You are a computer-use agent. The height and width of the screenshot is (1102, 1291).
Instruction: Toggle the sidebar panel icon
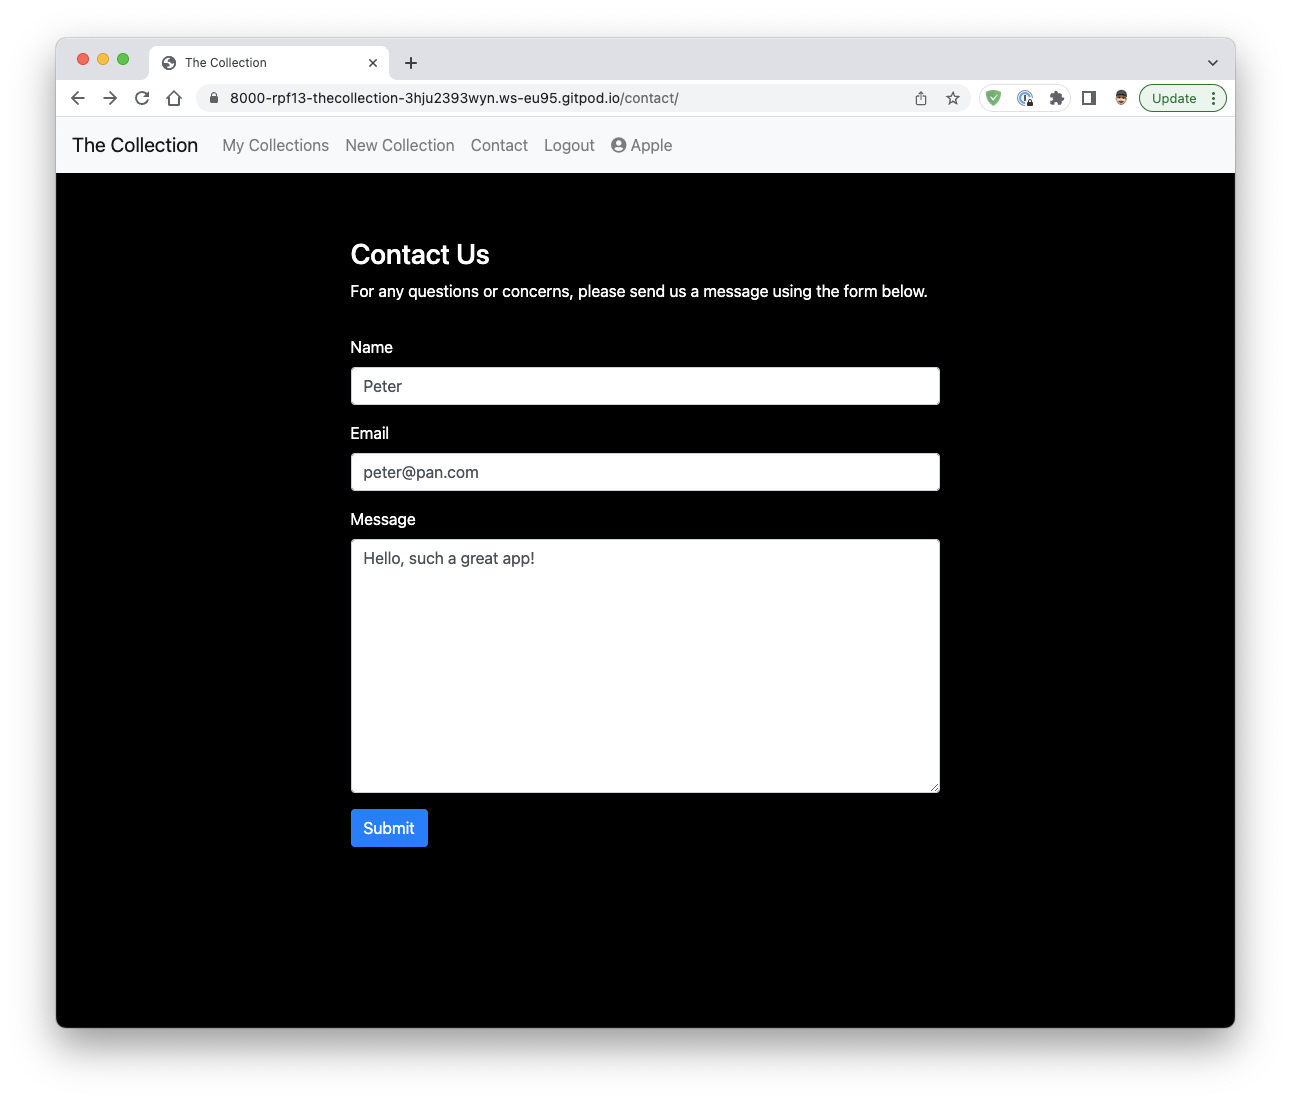(x=1089, y=98)
